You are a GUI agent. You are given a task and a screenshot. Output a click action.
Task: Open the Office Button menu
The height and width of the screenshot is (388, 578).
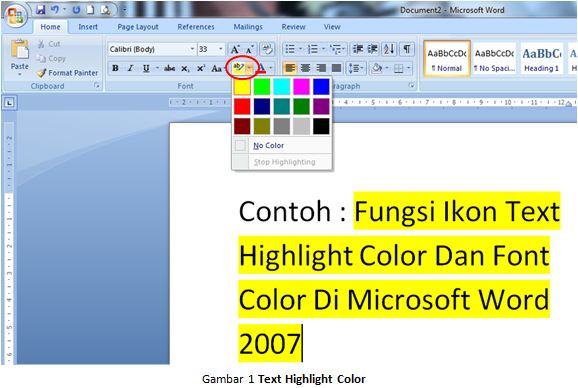pyautogui.click(x=15, y=15)
